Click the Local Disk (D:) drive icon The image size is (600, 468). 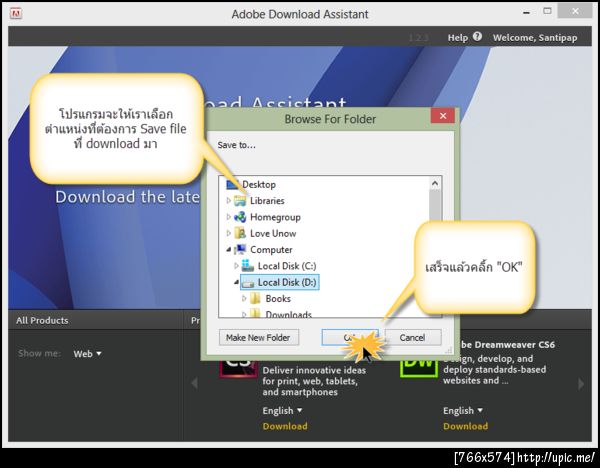[x=248, y=283]
